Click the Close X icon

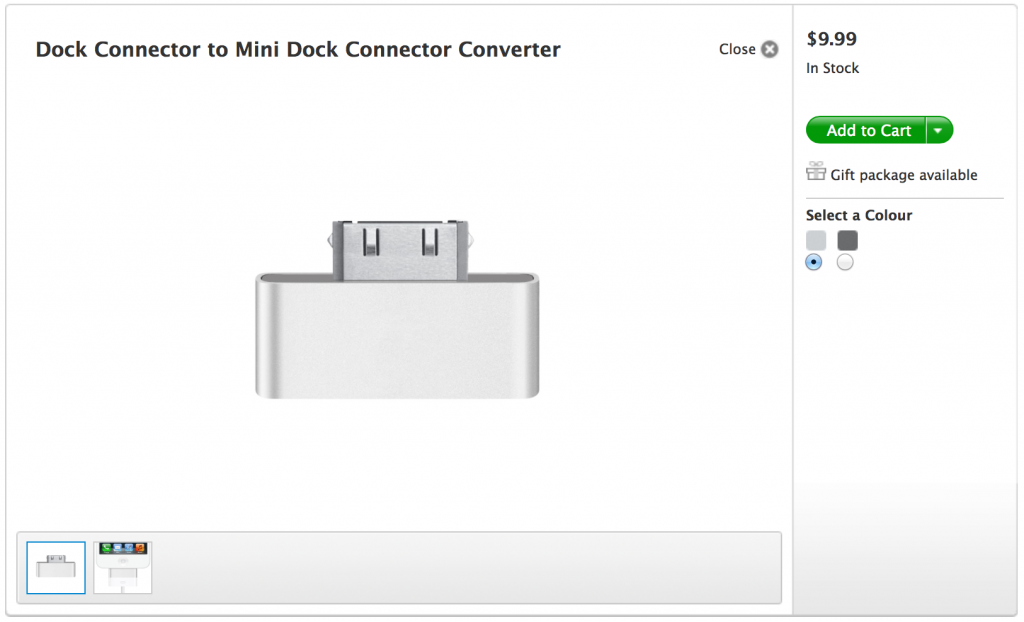click(769, 49)
